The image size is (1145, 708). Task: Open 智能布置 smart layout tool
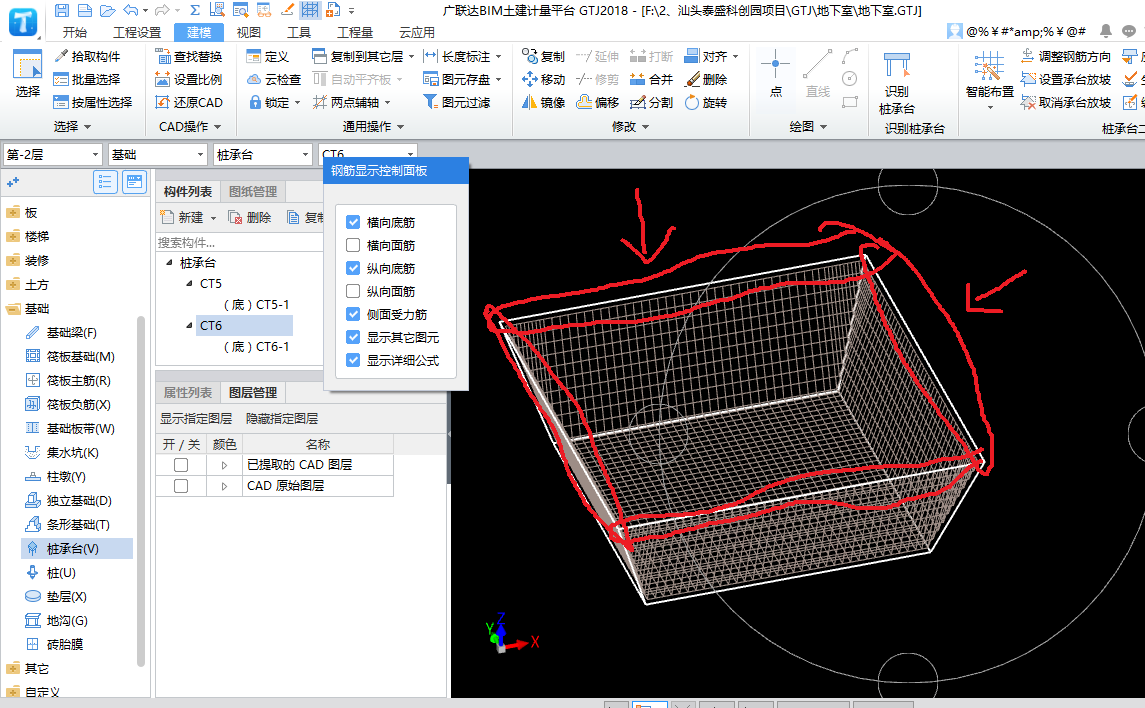(x=989, y=79)
